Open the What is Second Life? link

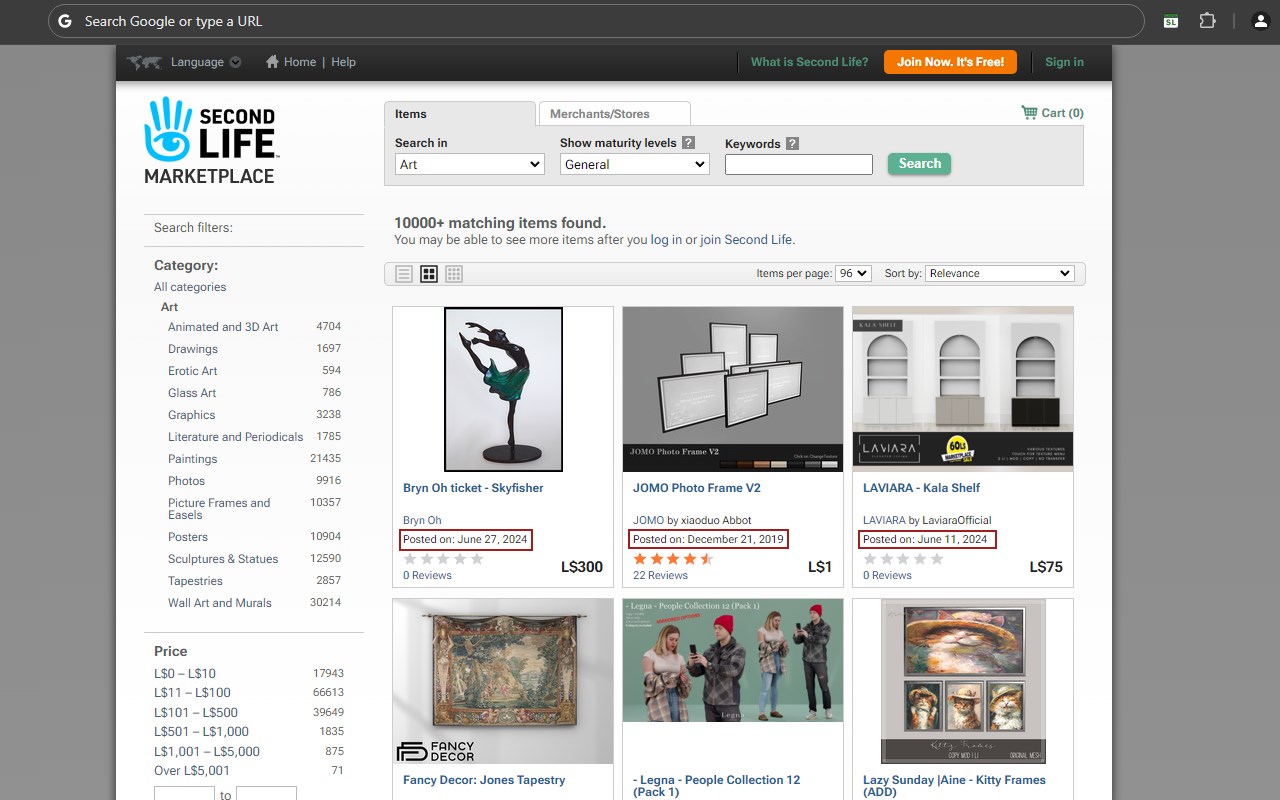click(810, 62)
